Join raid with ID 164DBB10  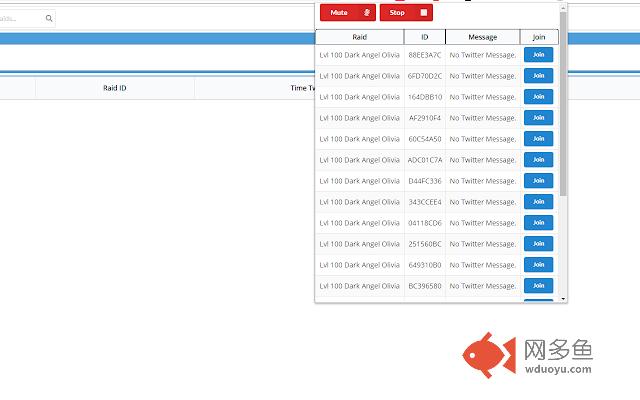(538, 97)
